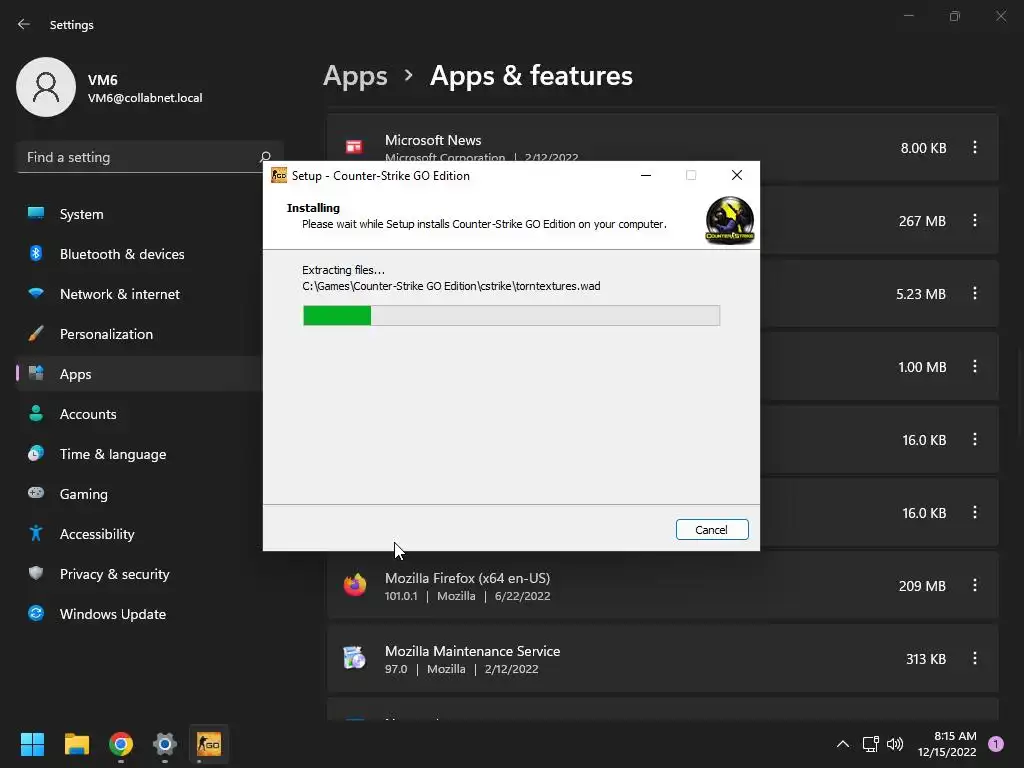Click the Wi-Fi network icon in sidebar

[x=36, y=293]
